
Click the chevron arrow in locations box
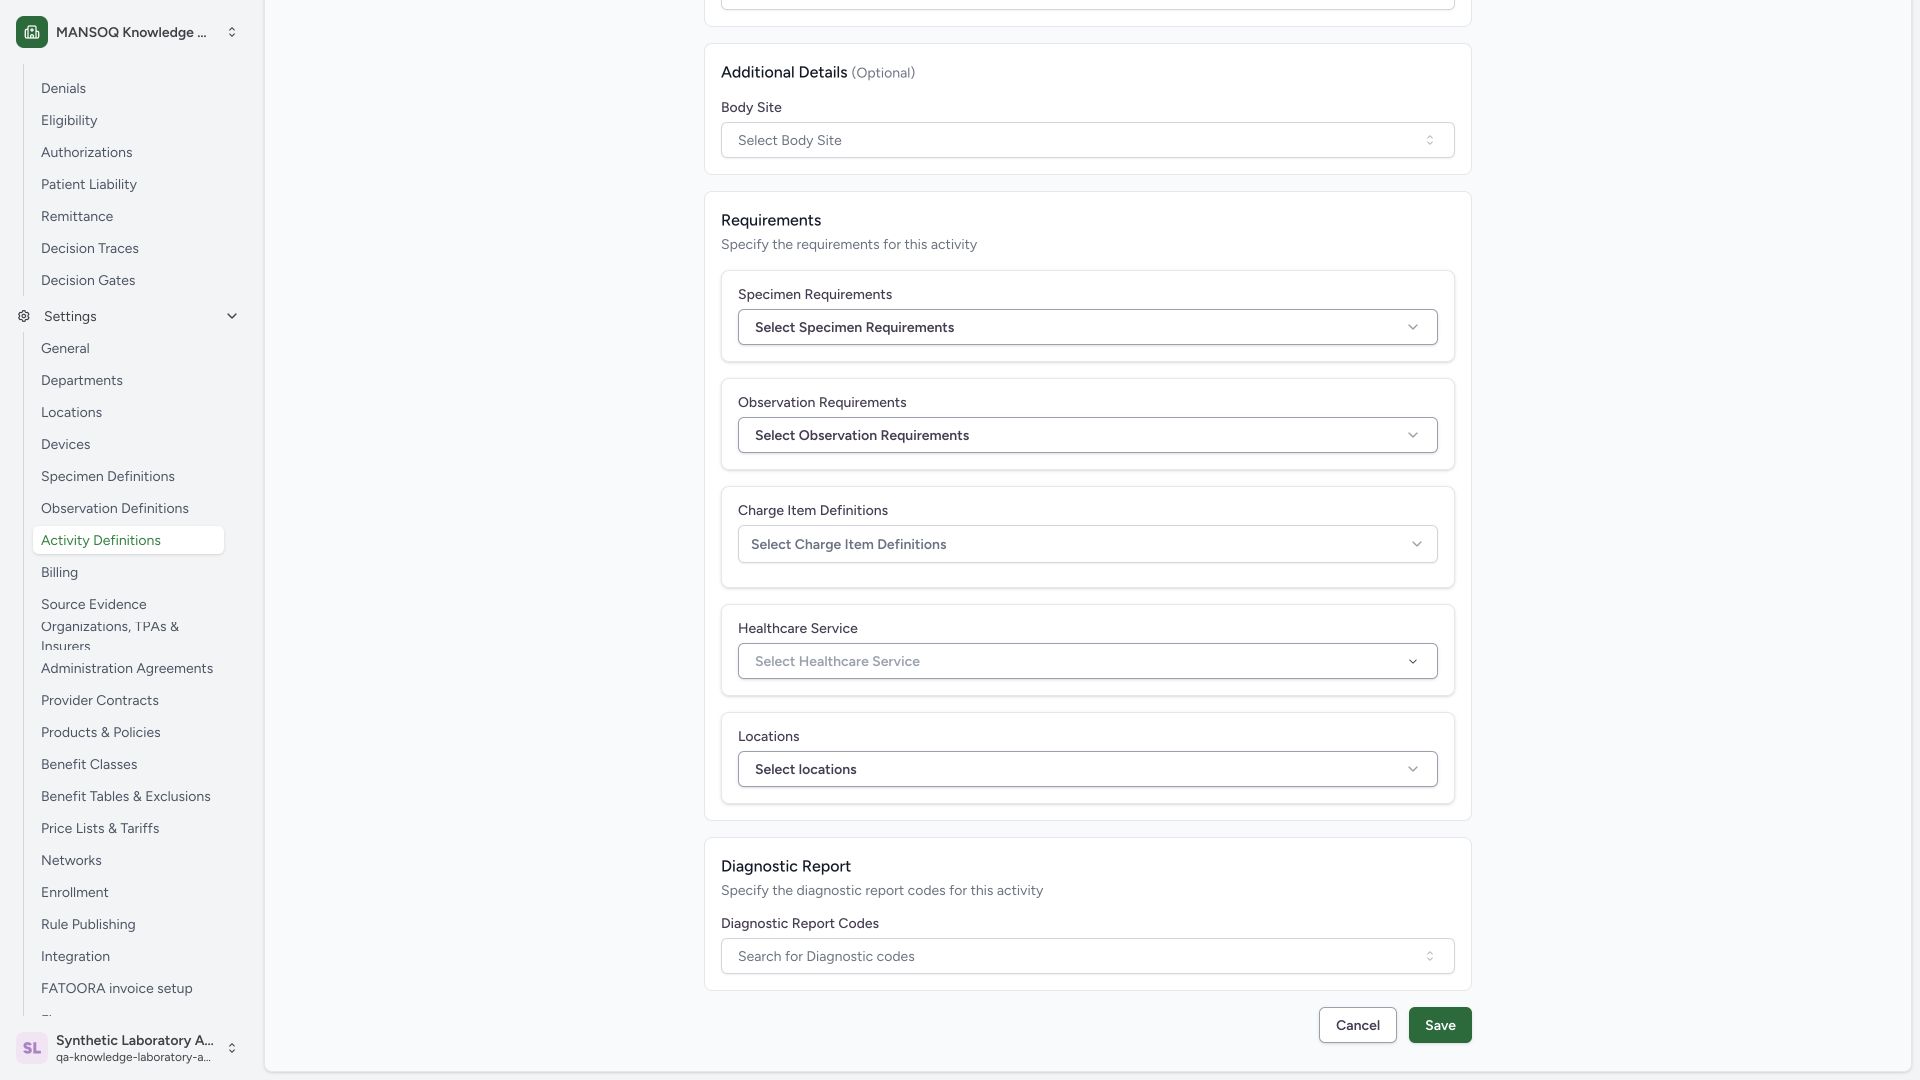coord(1413,769)
